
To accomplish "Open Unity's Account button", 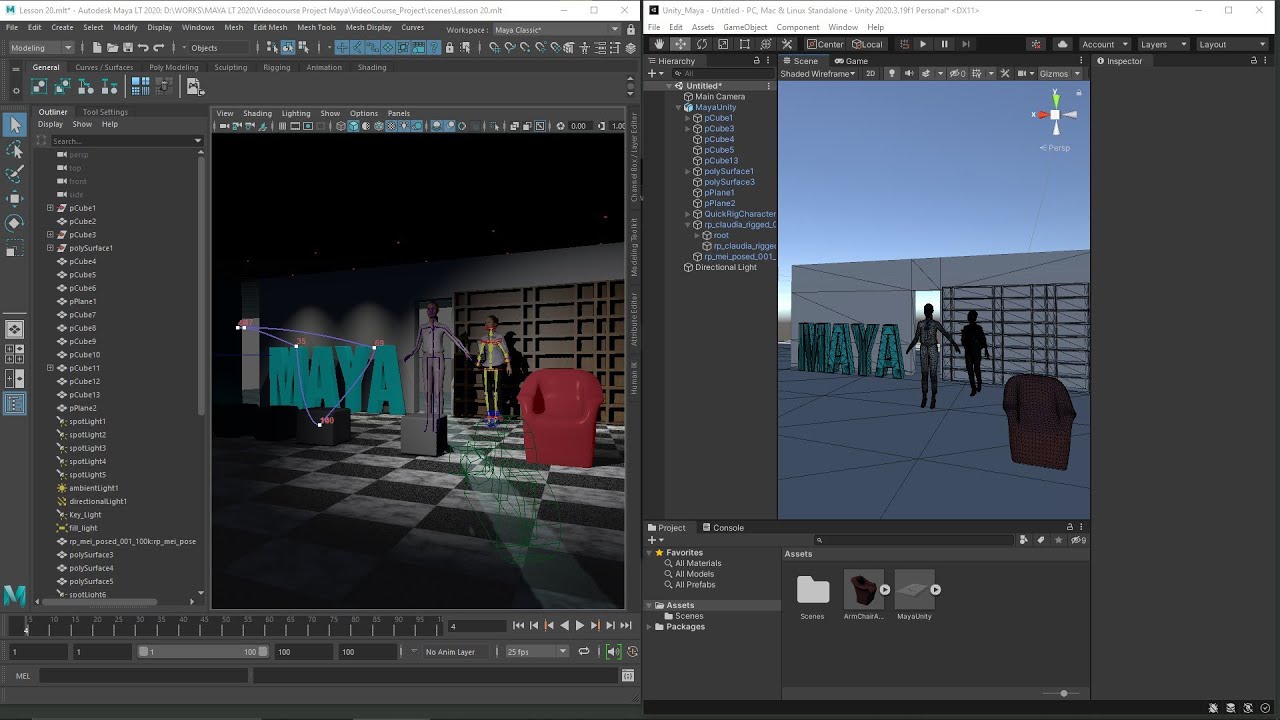I will pos(1104,44).
